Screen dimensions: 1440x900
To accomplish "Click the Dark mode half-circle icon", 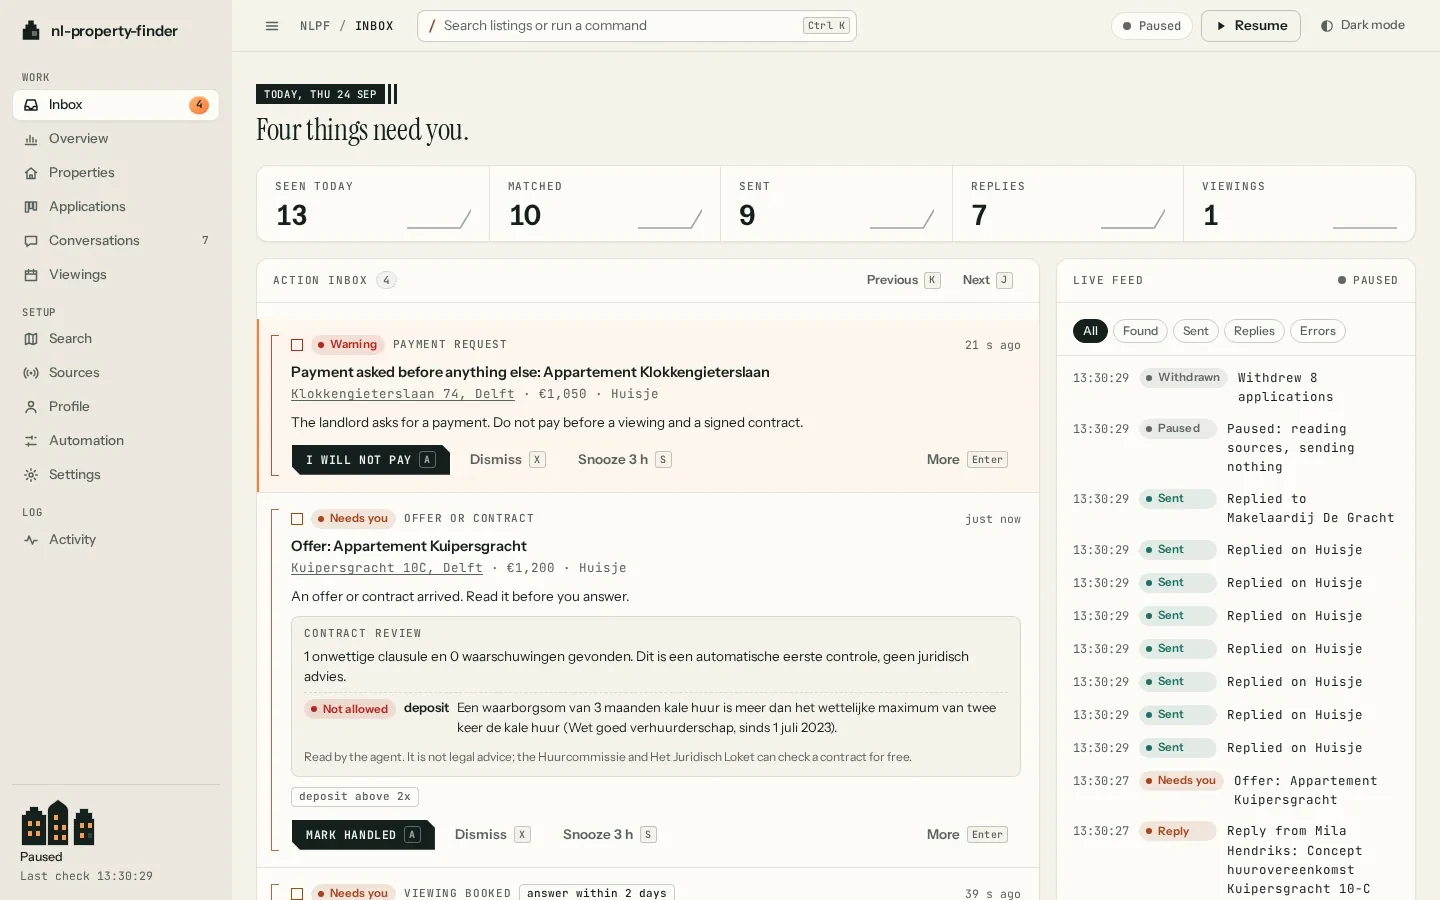I will [x=1327, y=26].
